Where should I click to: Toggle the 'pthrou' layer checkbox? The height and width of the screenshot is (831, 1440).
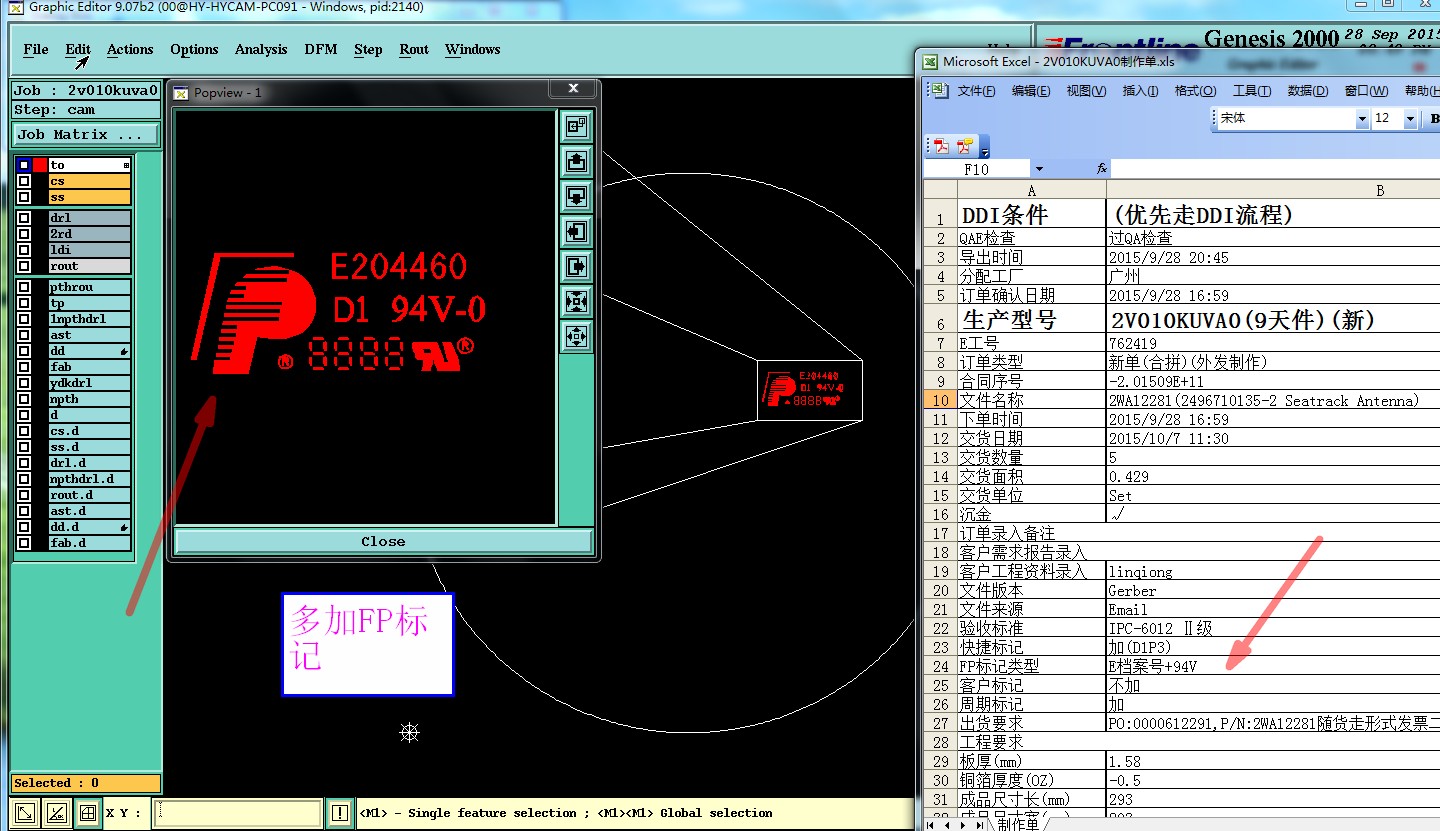(x=24, y=287)
